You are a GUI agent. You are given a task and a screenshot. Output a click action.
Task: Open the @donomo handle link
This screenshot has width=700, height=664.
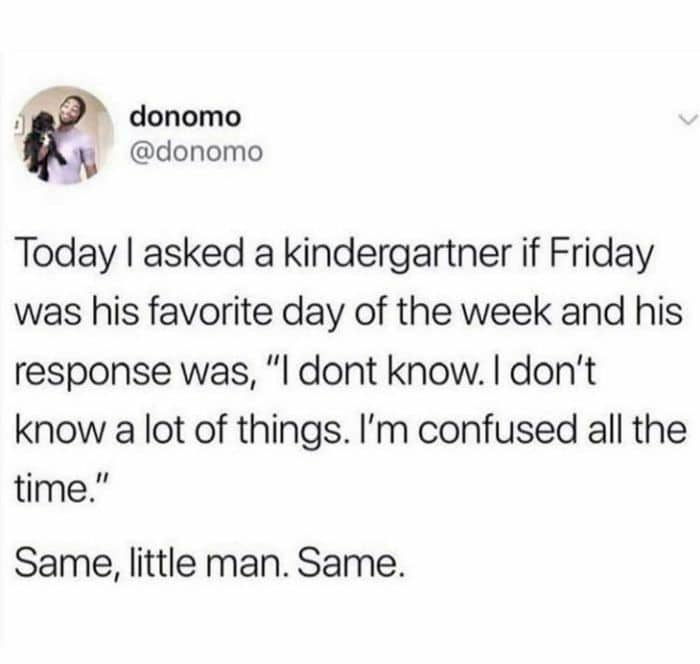[196, 153]
